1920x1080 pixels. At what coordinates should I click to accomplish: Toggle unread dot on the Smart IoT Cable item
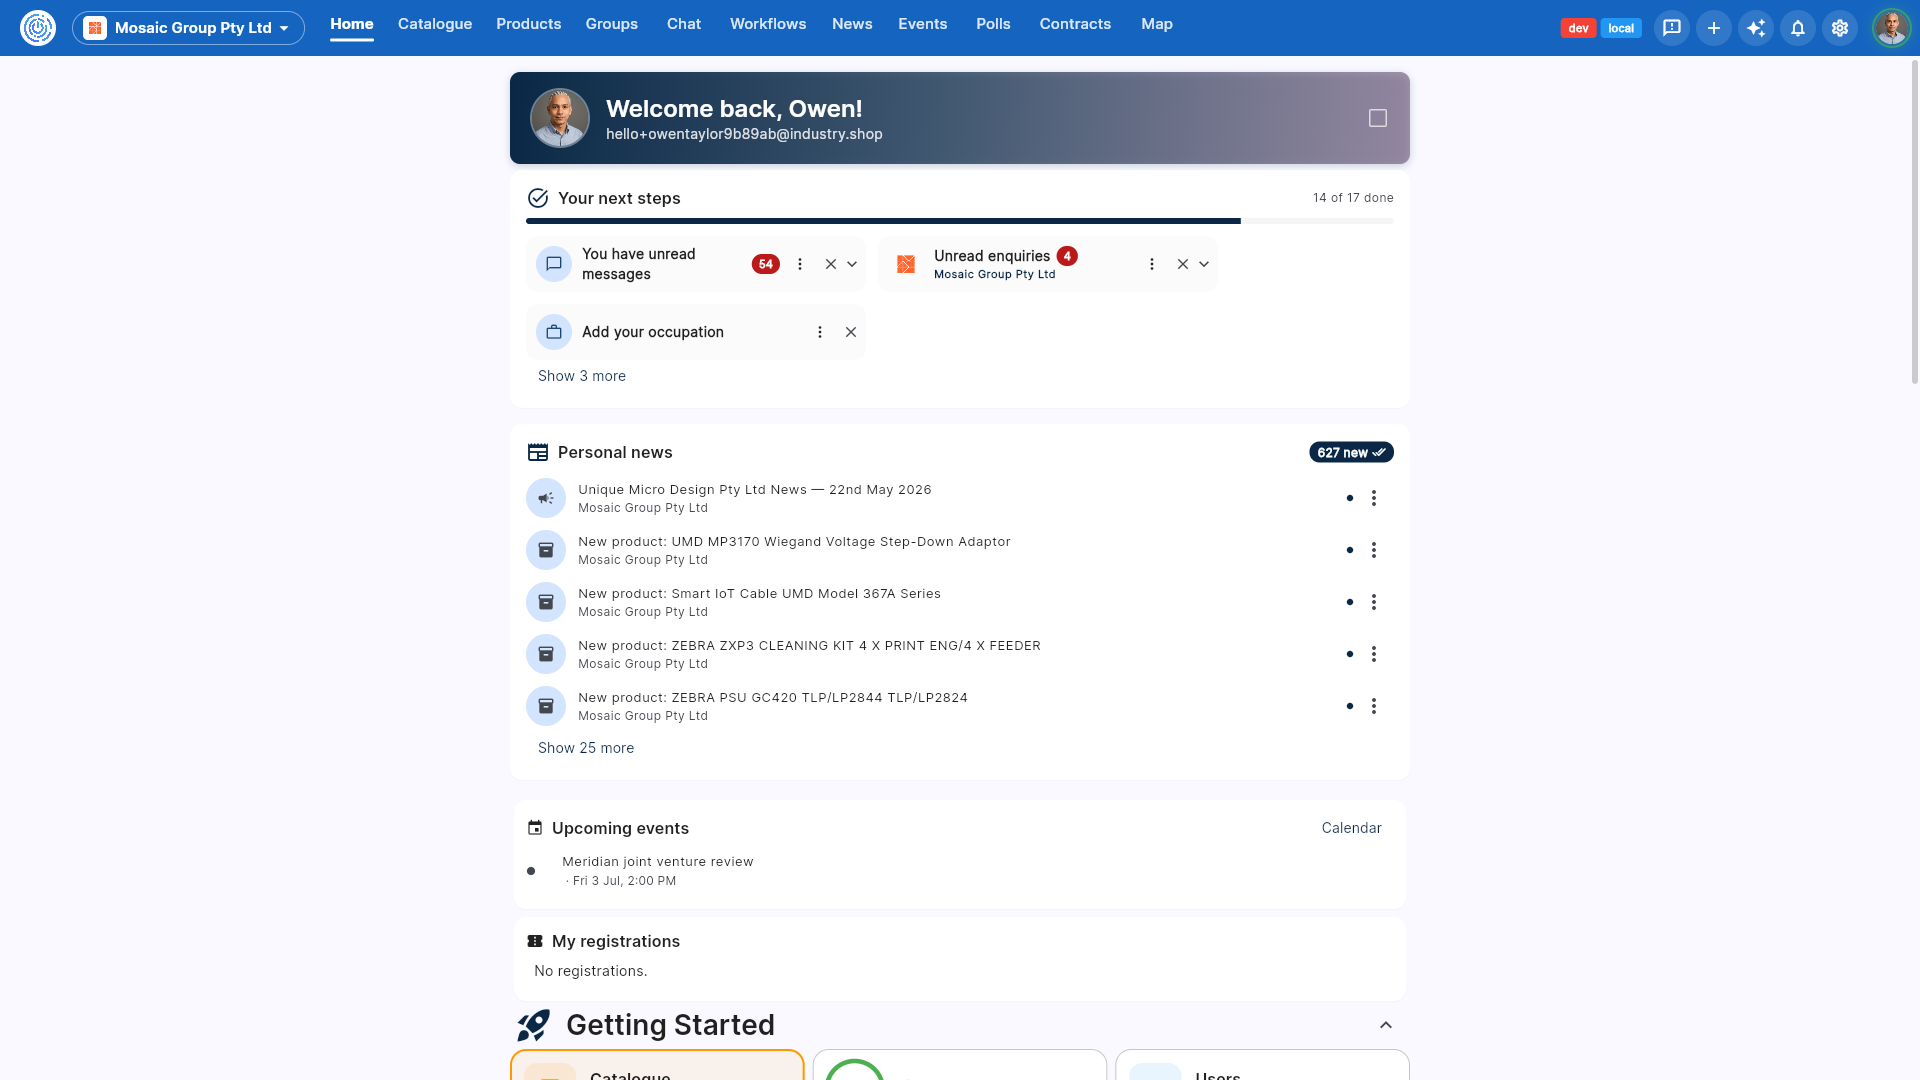[1350, 602]
